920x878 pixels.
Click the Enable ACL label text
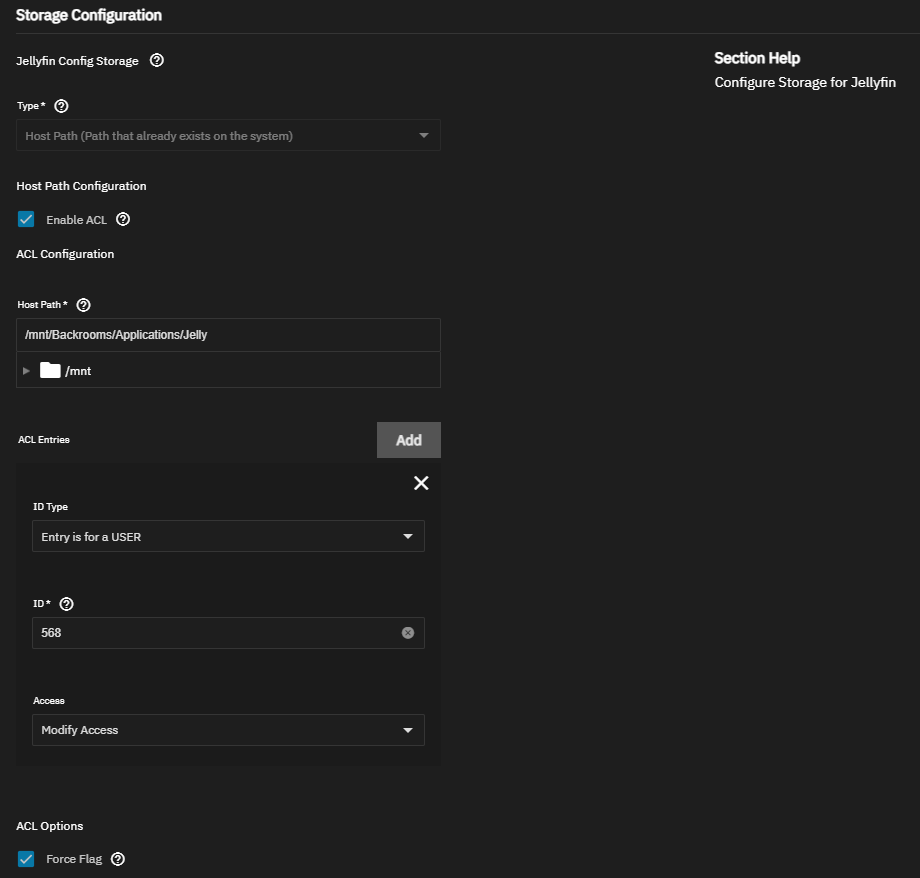point(76,220)
